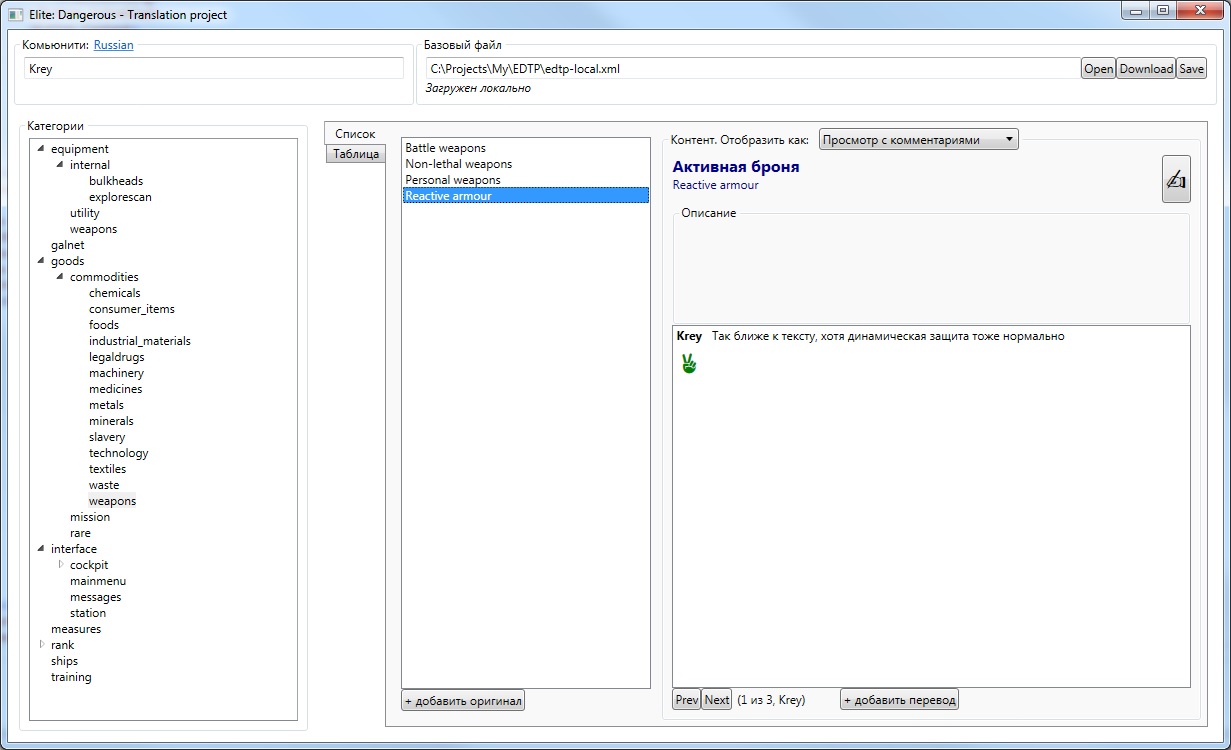
Task: Collapse the goods tree node
Action: pyautogui.click(x=40, y=261)
